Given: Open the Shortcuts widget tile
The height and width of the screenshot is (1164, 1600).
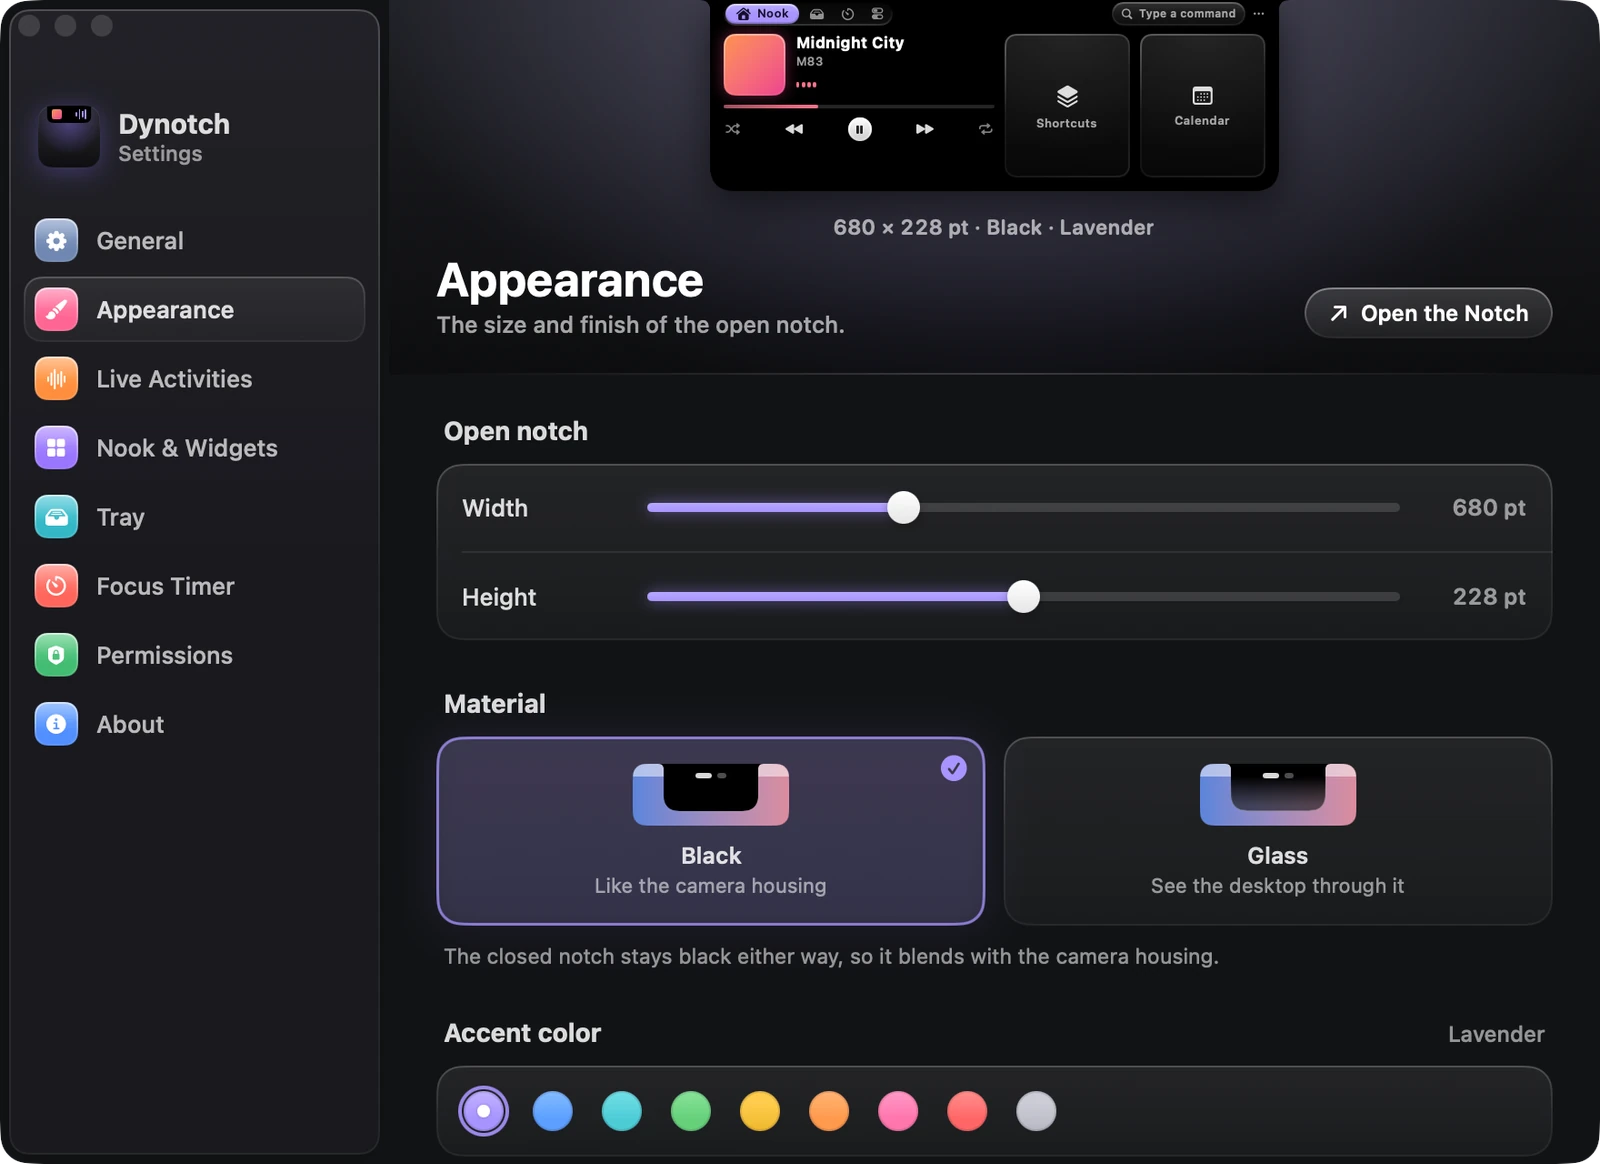Looking at the screenshot, I should click(1067, 105).
